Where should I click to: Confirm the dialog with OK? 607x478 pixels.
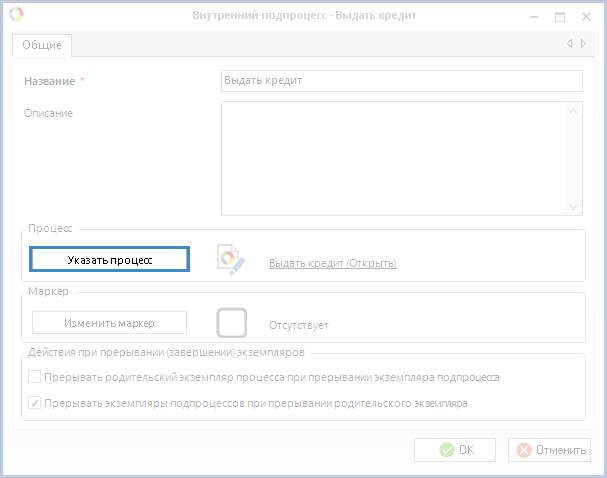[x=455, y=450]
